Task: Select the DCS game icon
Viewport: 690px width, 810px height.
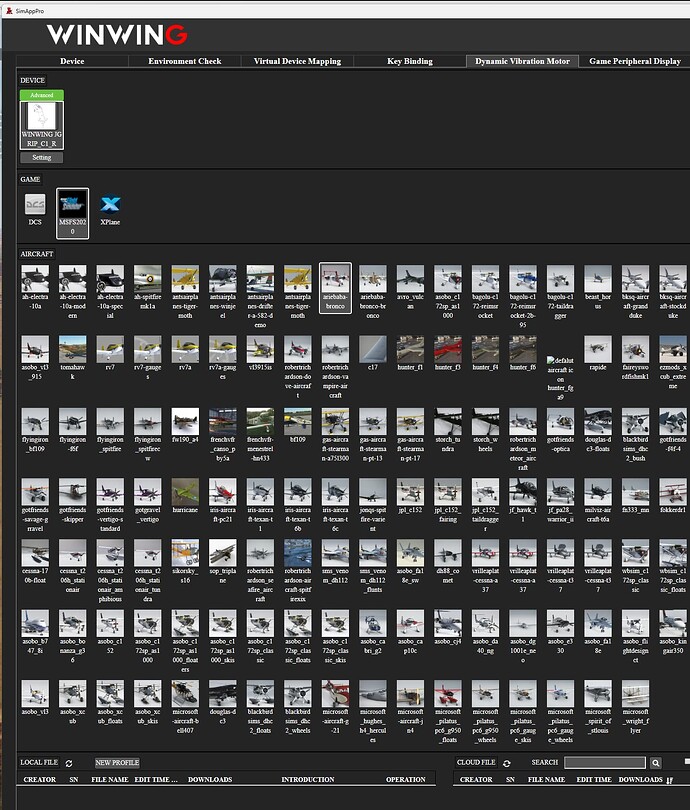Action: tap(35, 205)
